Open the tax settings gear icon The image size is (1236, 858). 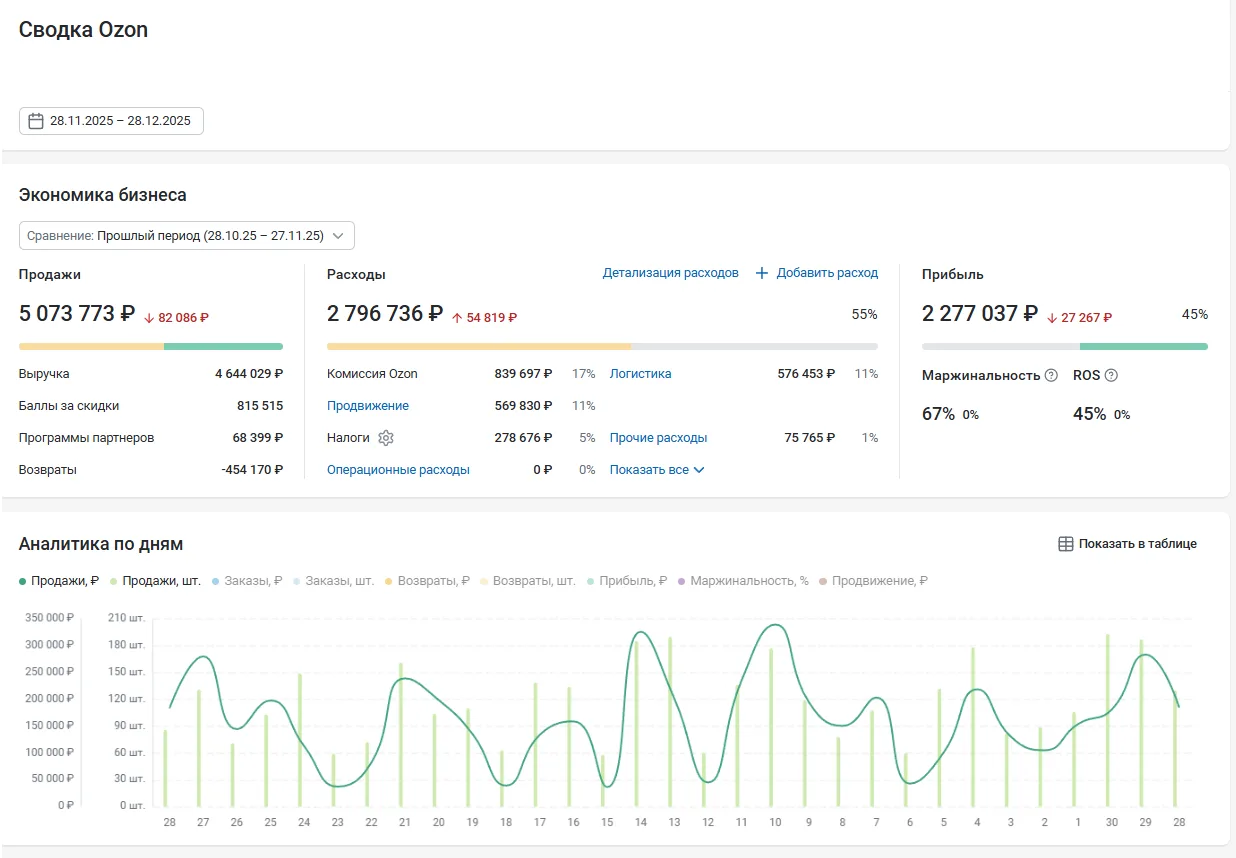[386, 438]
